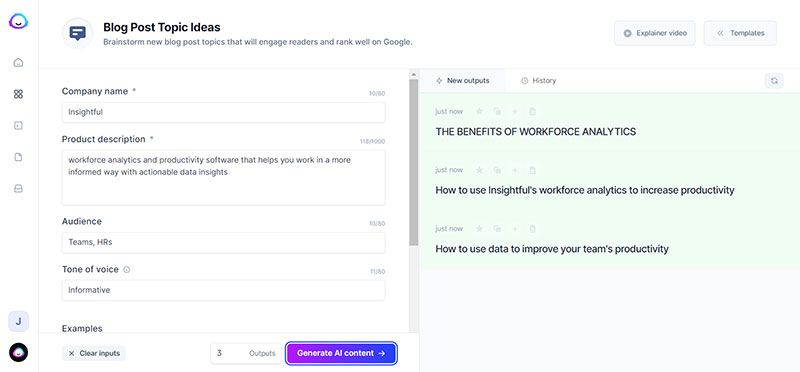Screen dimensions: 800x372
Task: Click Generate AI content button
Action: pyautogui.click(x=341, y=353)
